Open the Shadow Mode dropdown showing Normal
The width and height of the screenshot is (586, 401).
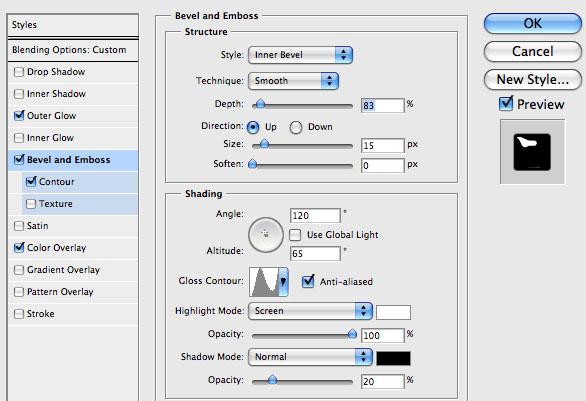click(310, 357)
